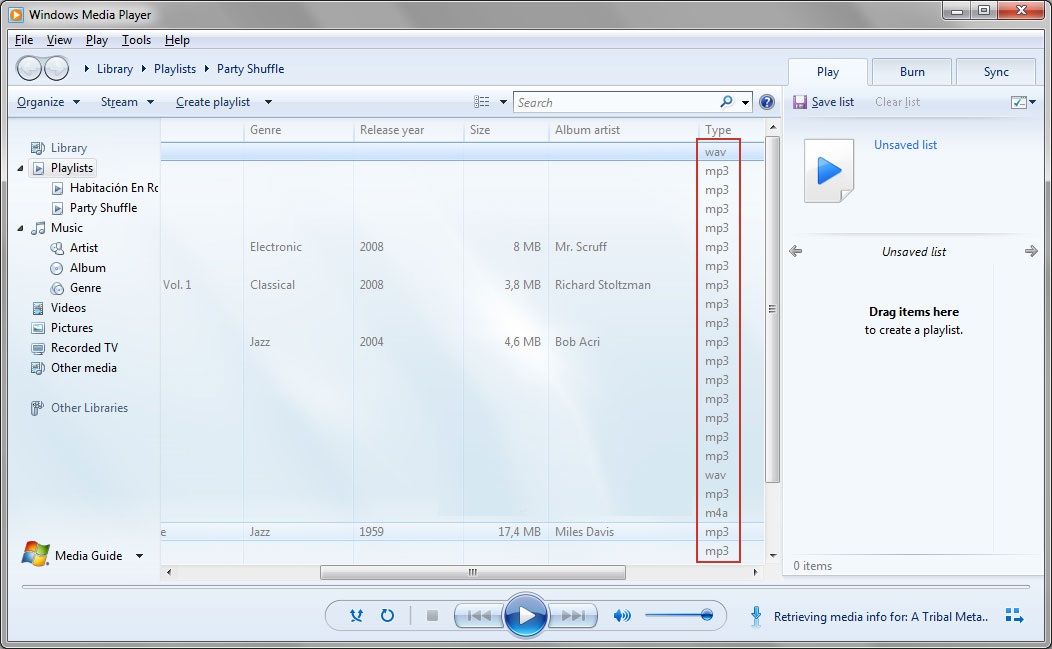Toggle repeat mode
The height and width of the screenshot is (649, 1052).
pos(387,615)
